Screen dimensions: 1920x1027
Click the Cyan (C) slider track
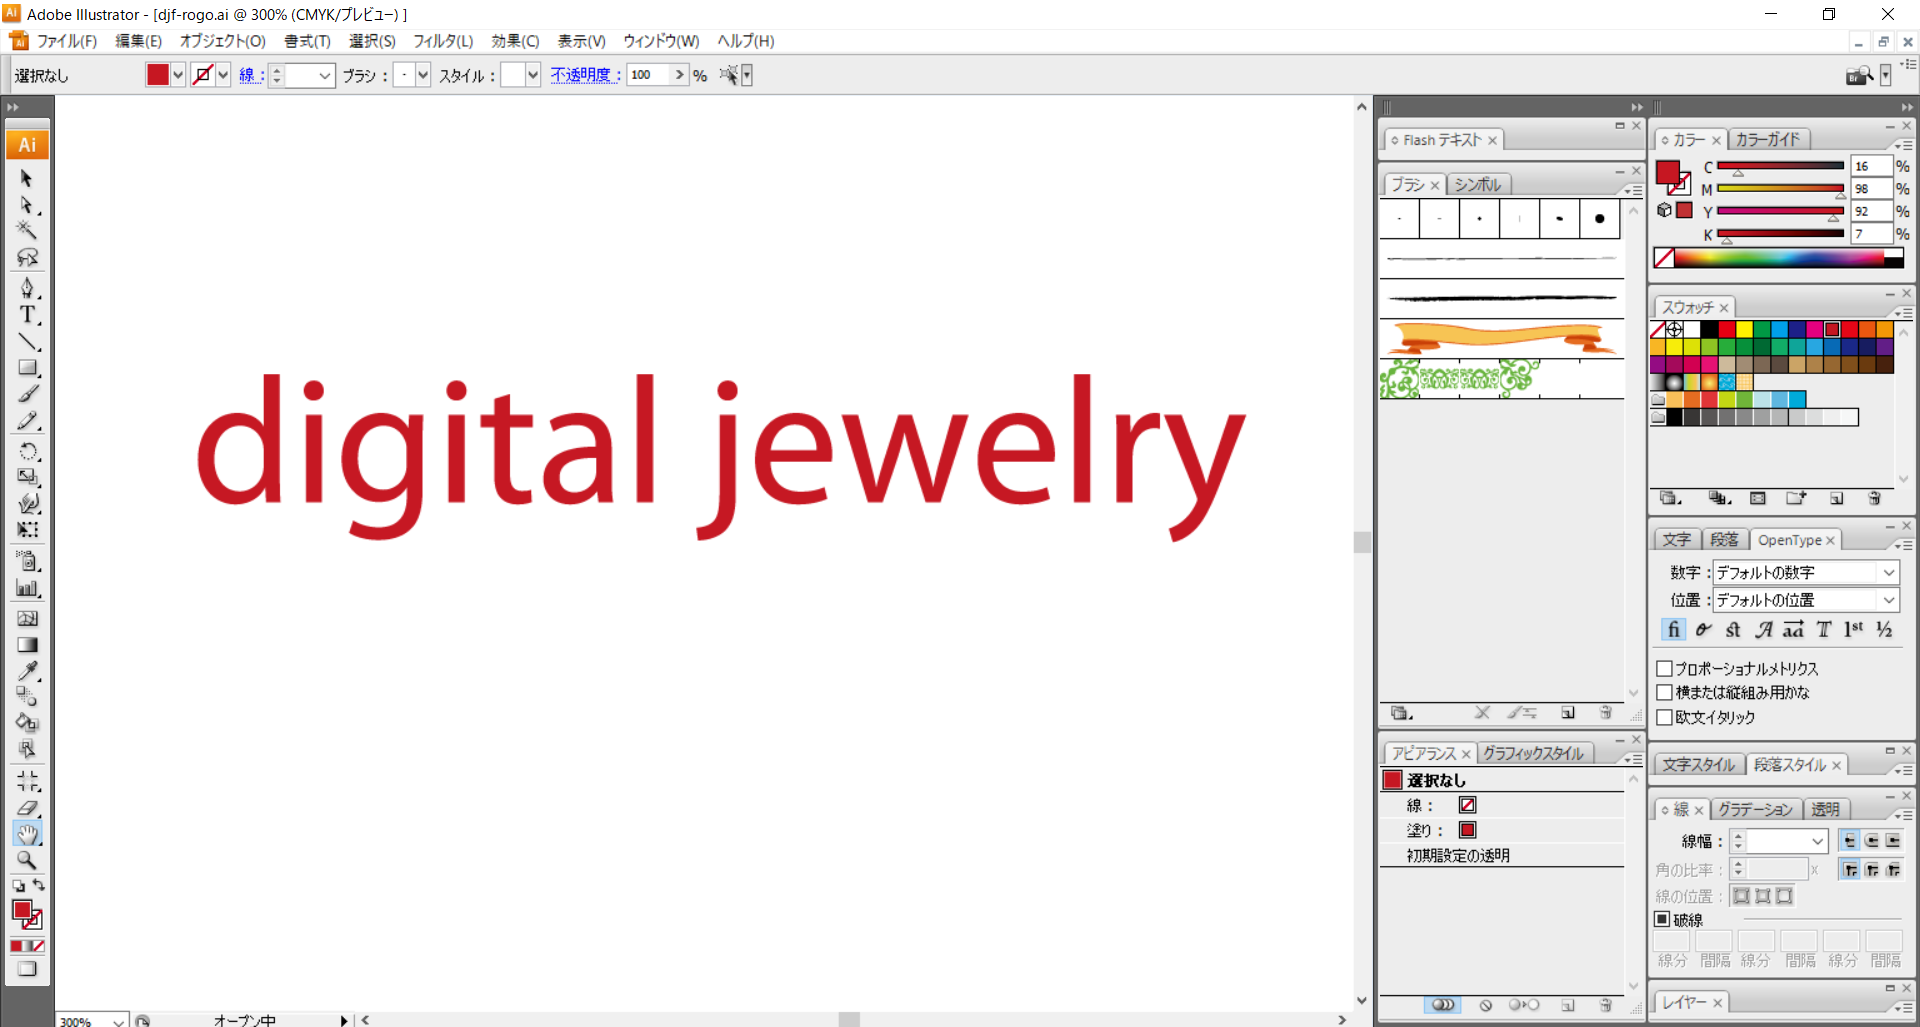[x=1780, y=166]
